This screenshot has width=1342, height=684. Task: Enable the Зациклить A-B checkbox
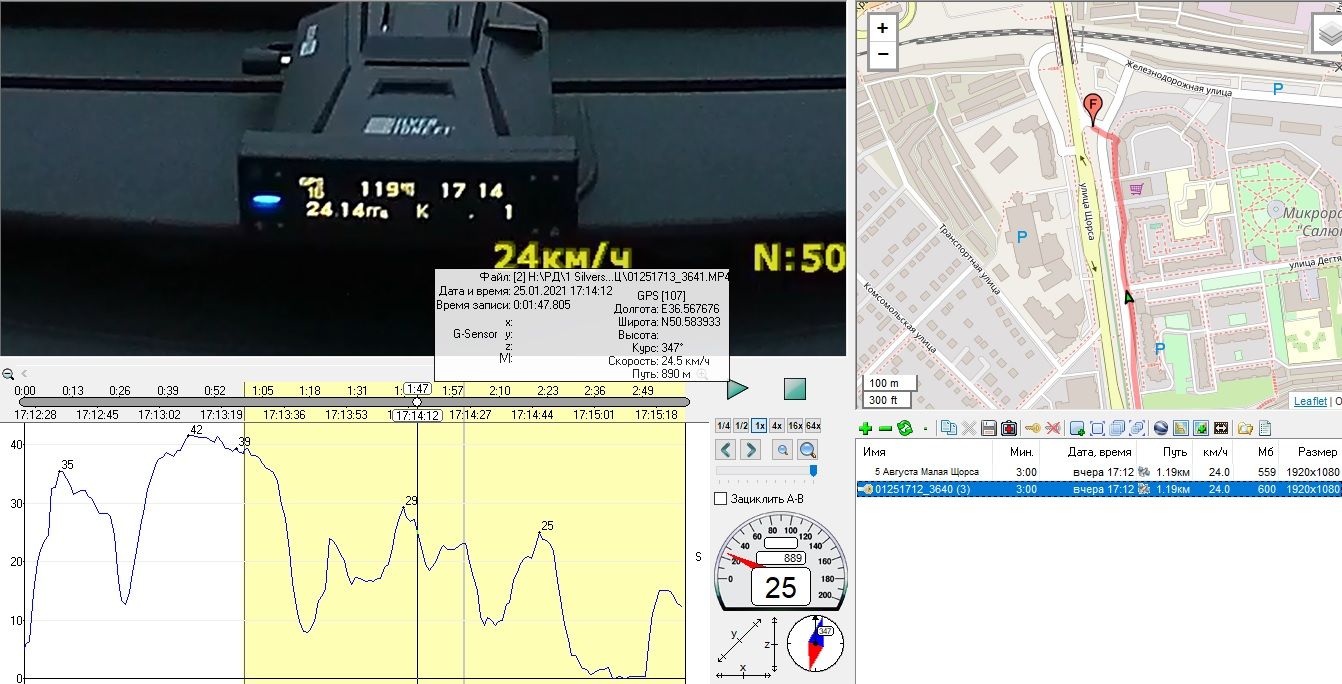[721, 499]
